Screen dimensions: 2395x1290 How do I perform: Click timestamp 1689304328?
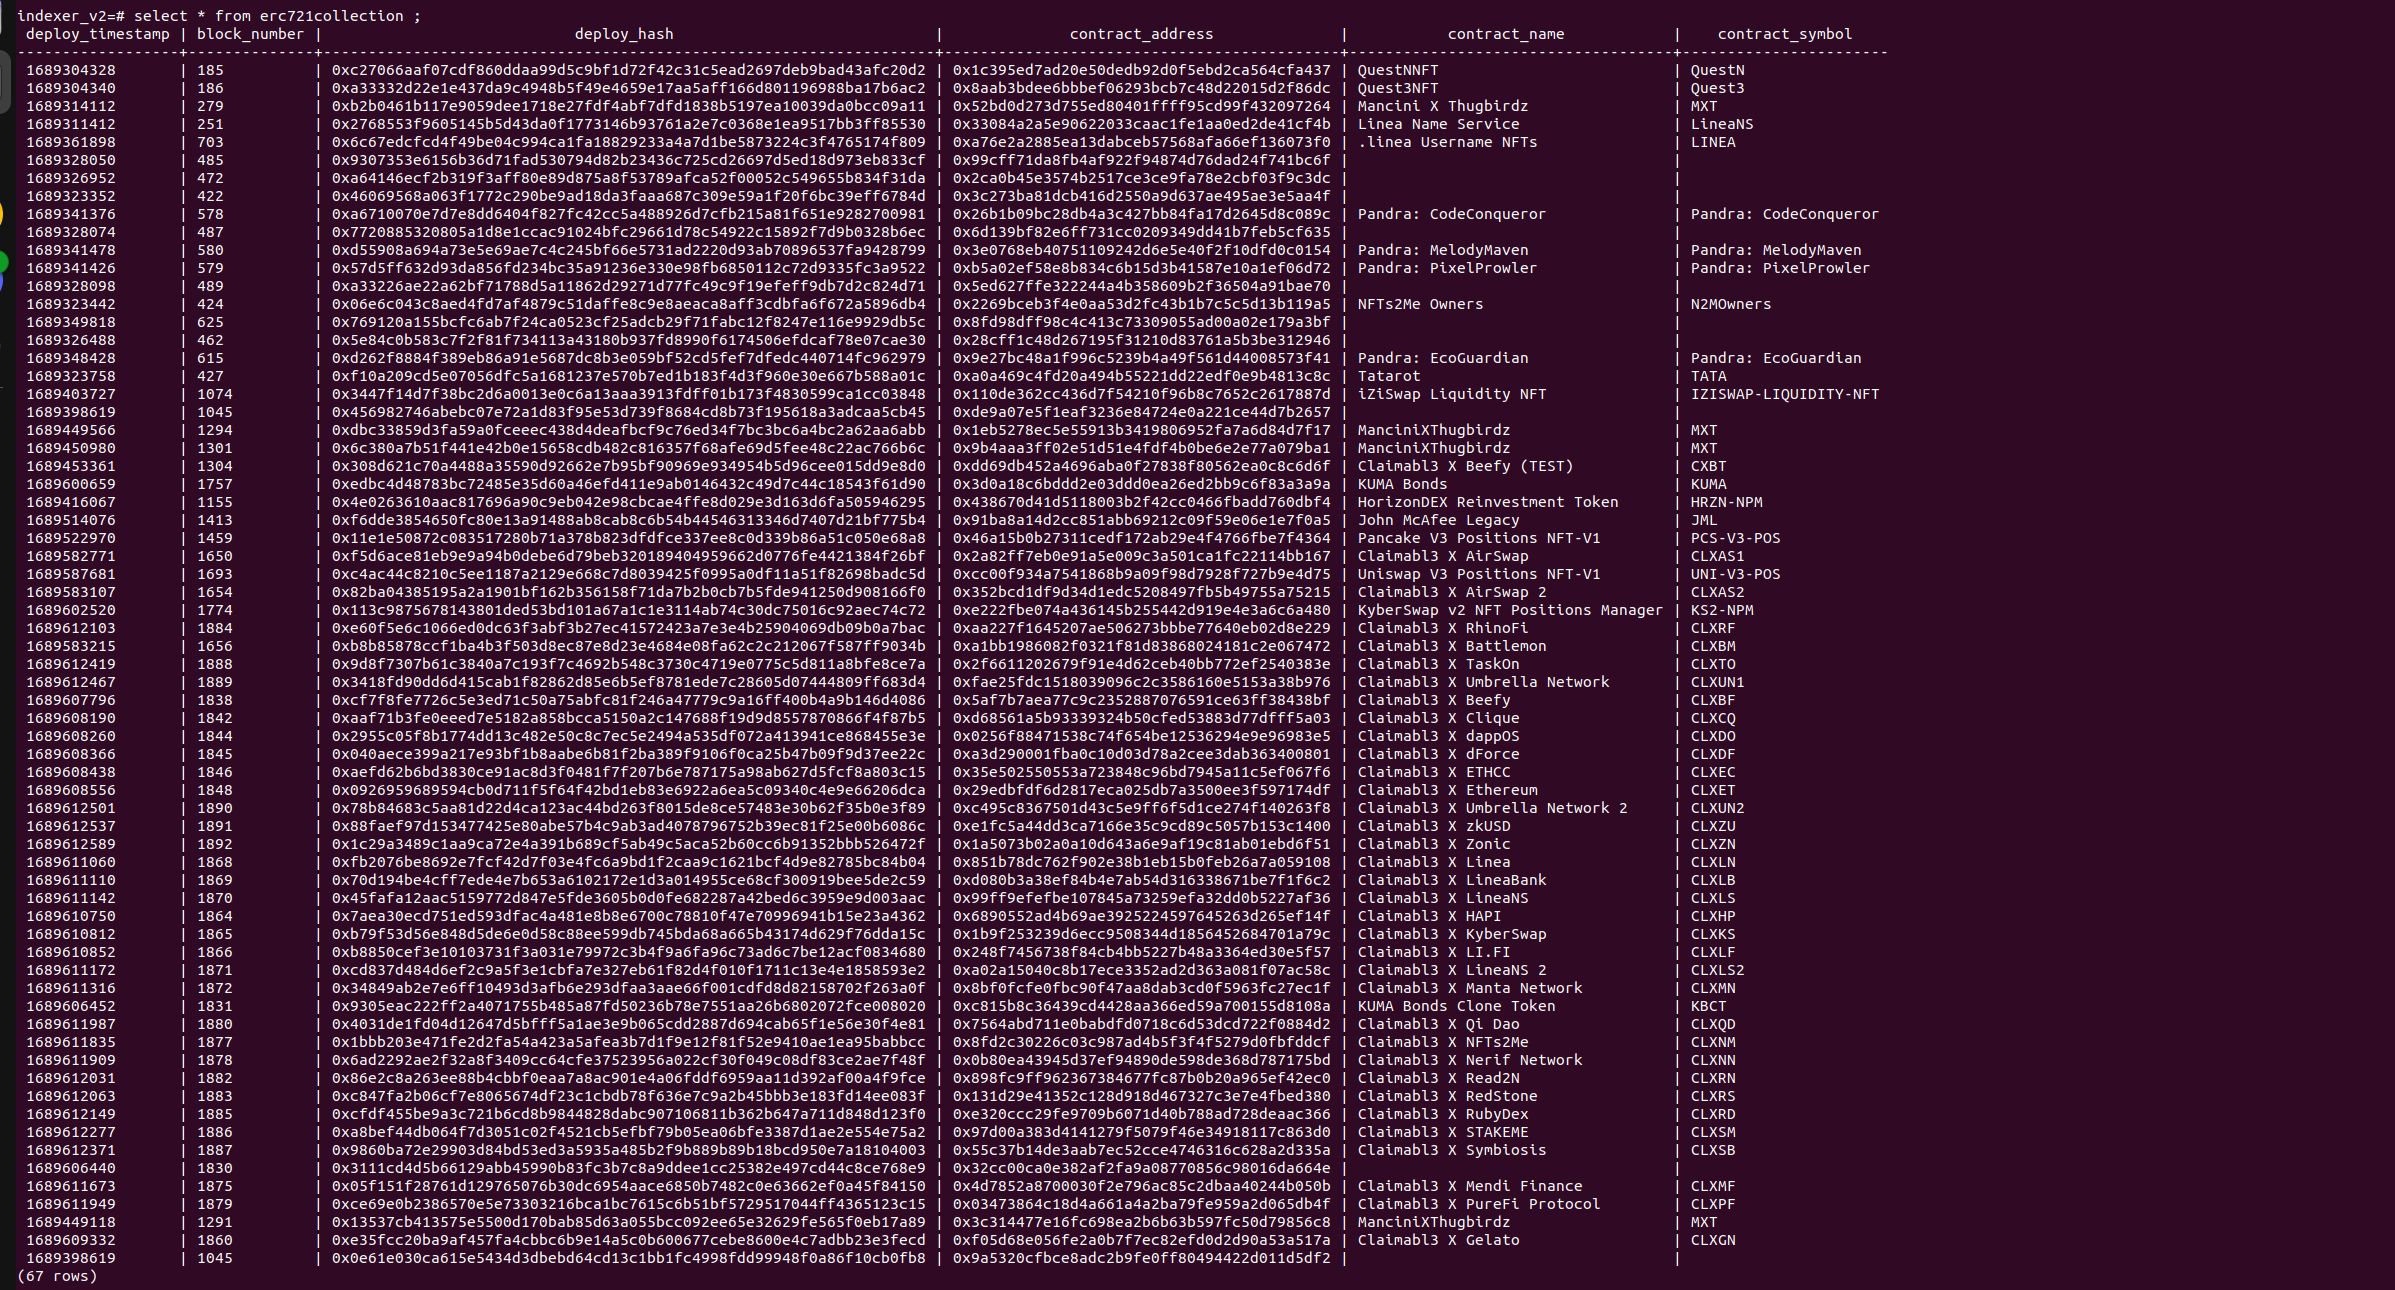pos(71,70)
